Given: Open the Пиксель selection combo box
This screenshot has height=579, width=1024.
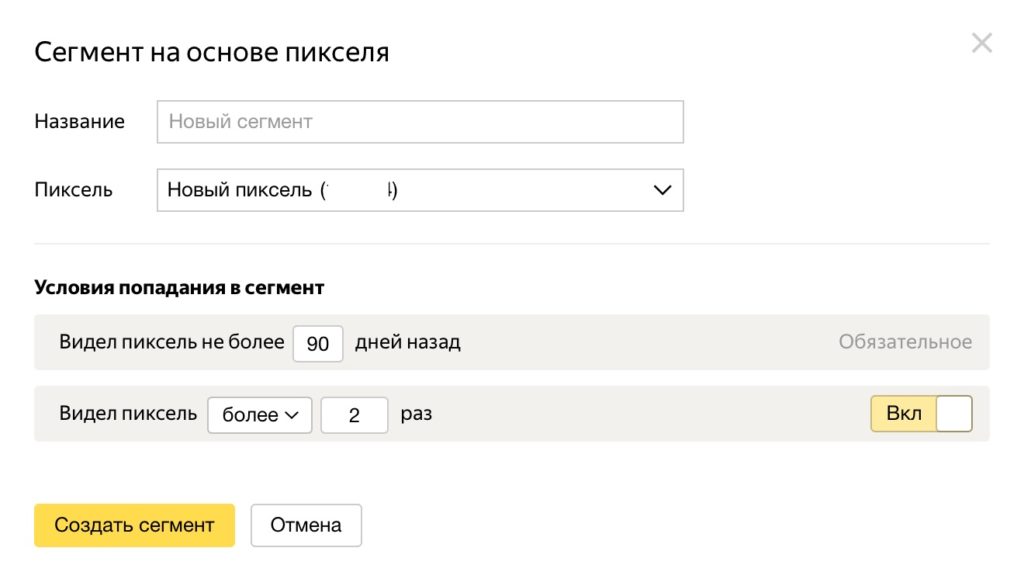Looking at the screenshot, I should [420, 190].
